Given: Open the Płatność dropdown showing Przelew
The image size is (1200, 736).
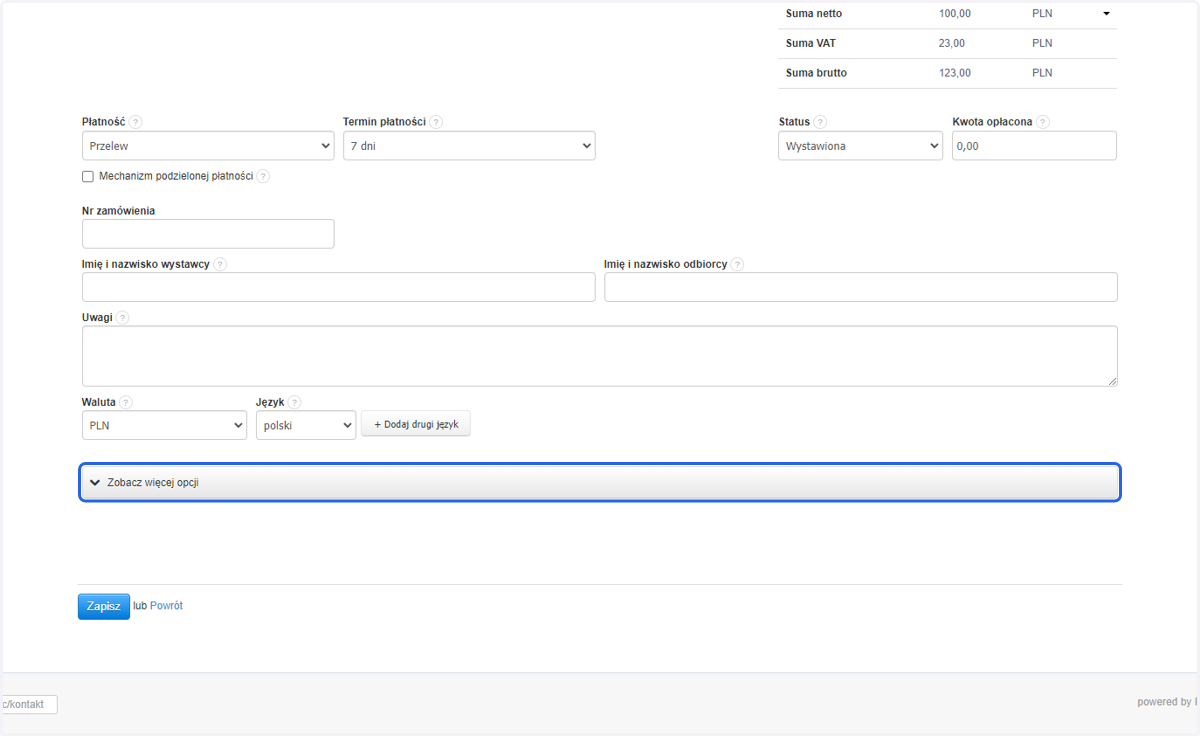Looking at the screenshot, I should point(208,146).
